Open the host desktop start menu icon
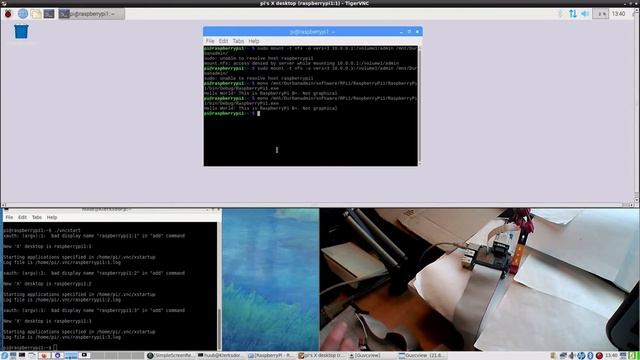Screen dimensions: 640x360 (4, 356)
